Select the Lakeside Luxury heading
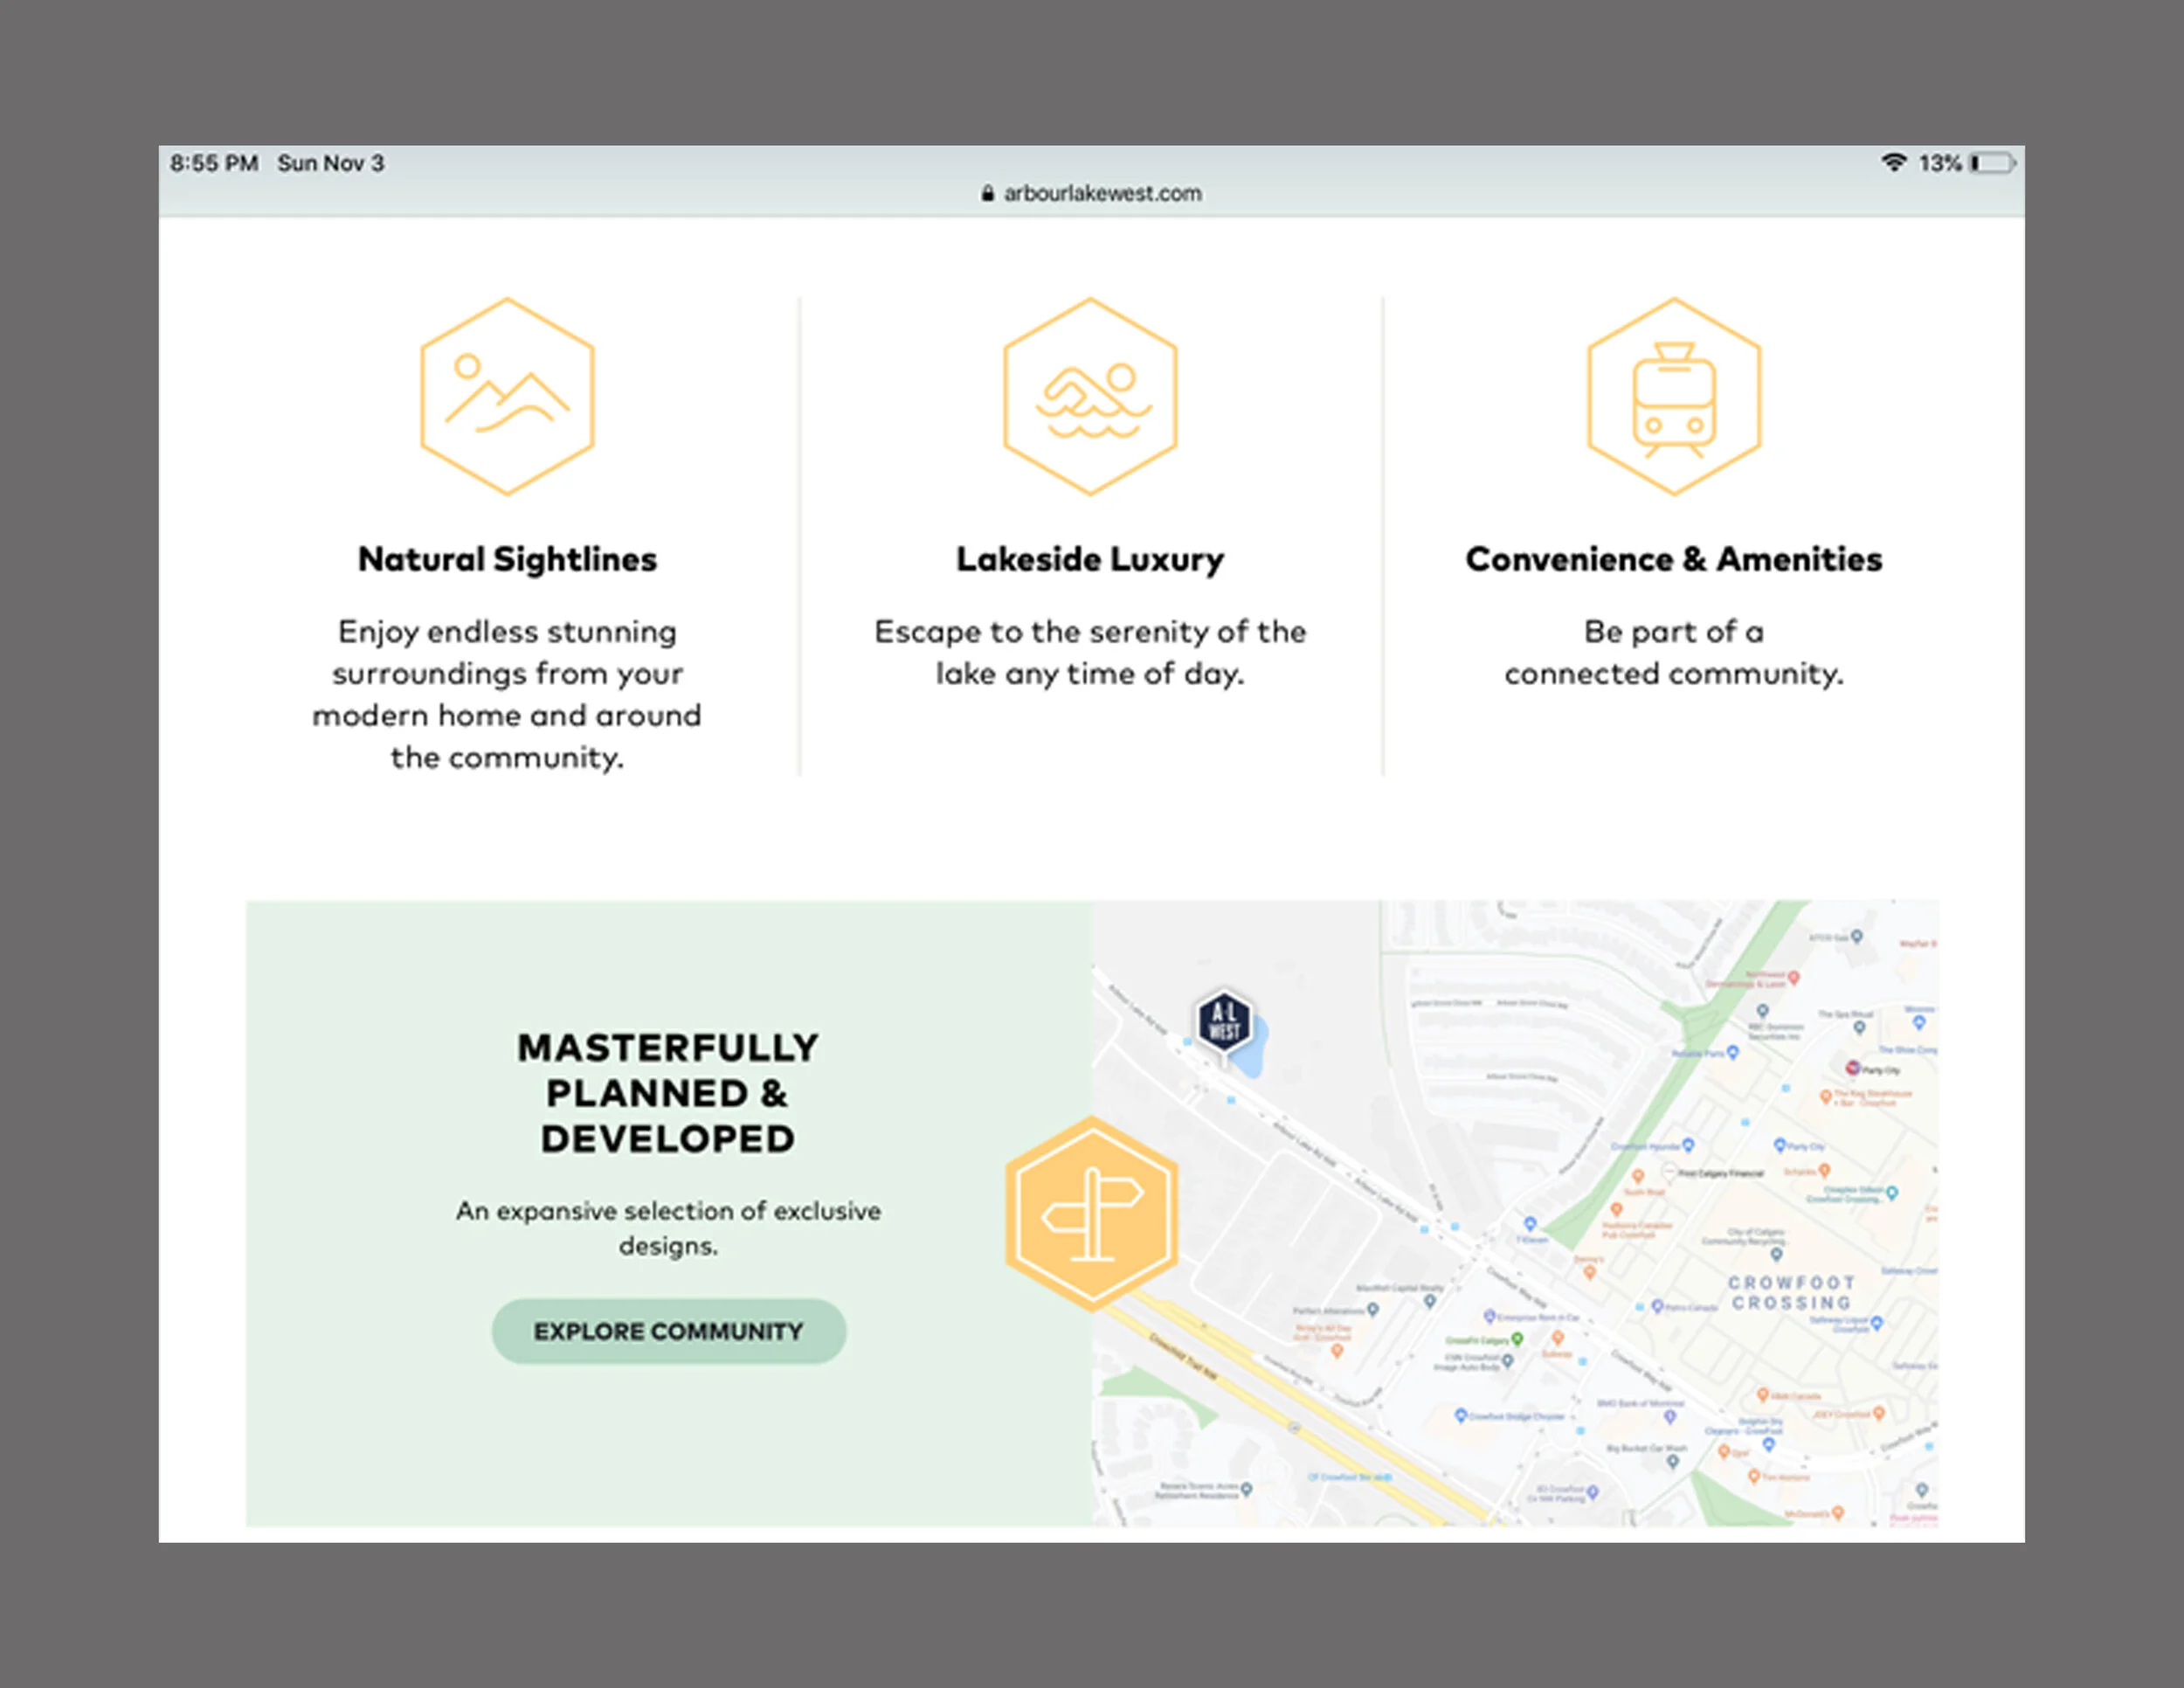This screenshot has width=2184, height=1688. click(1090, 559)
